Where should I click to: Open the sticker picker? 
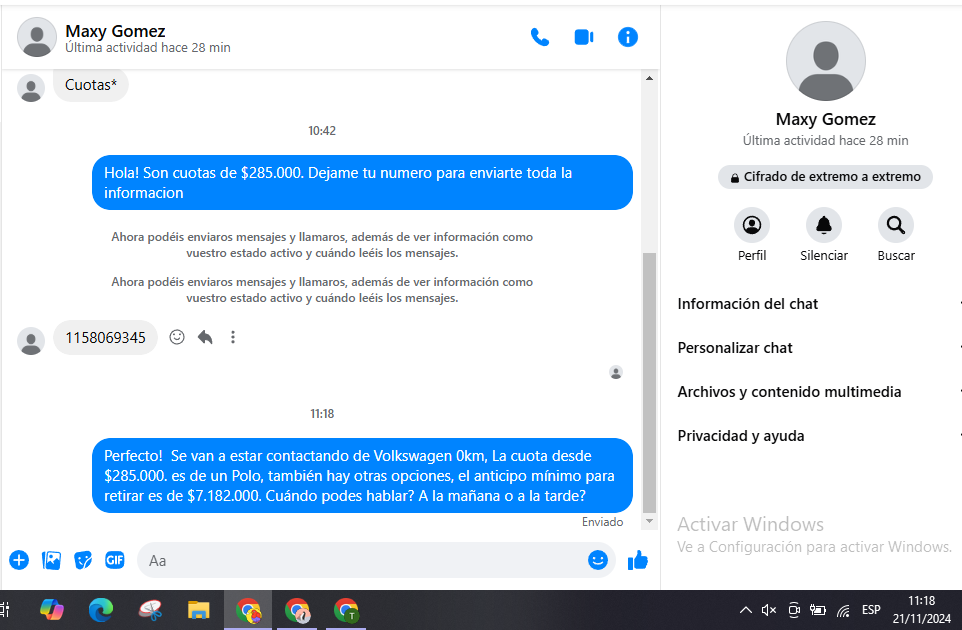tap(83, 560)
